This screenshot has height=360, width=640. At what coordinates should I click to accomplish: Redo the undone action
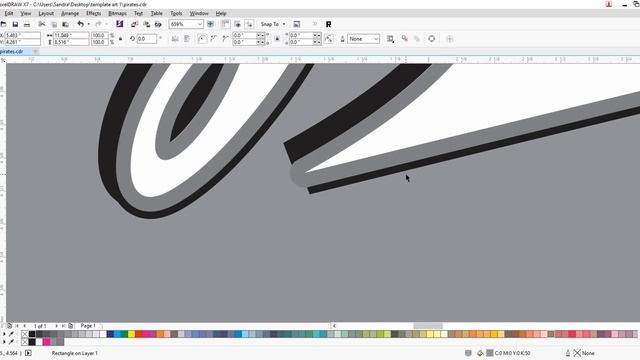tap(98, 24)
